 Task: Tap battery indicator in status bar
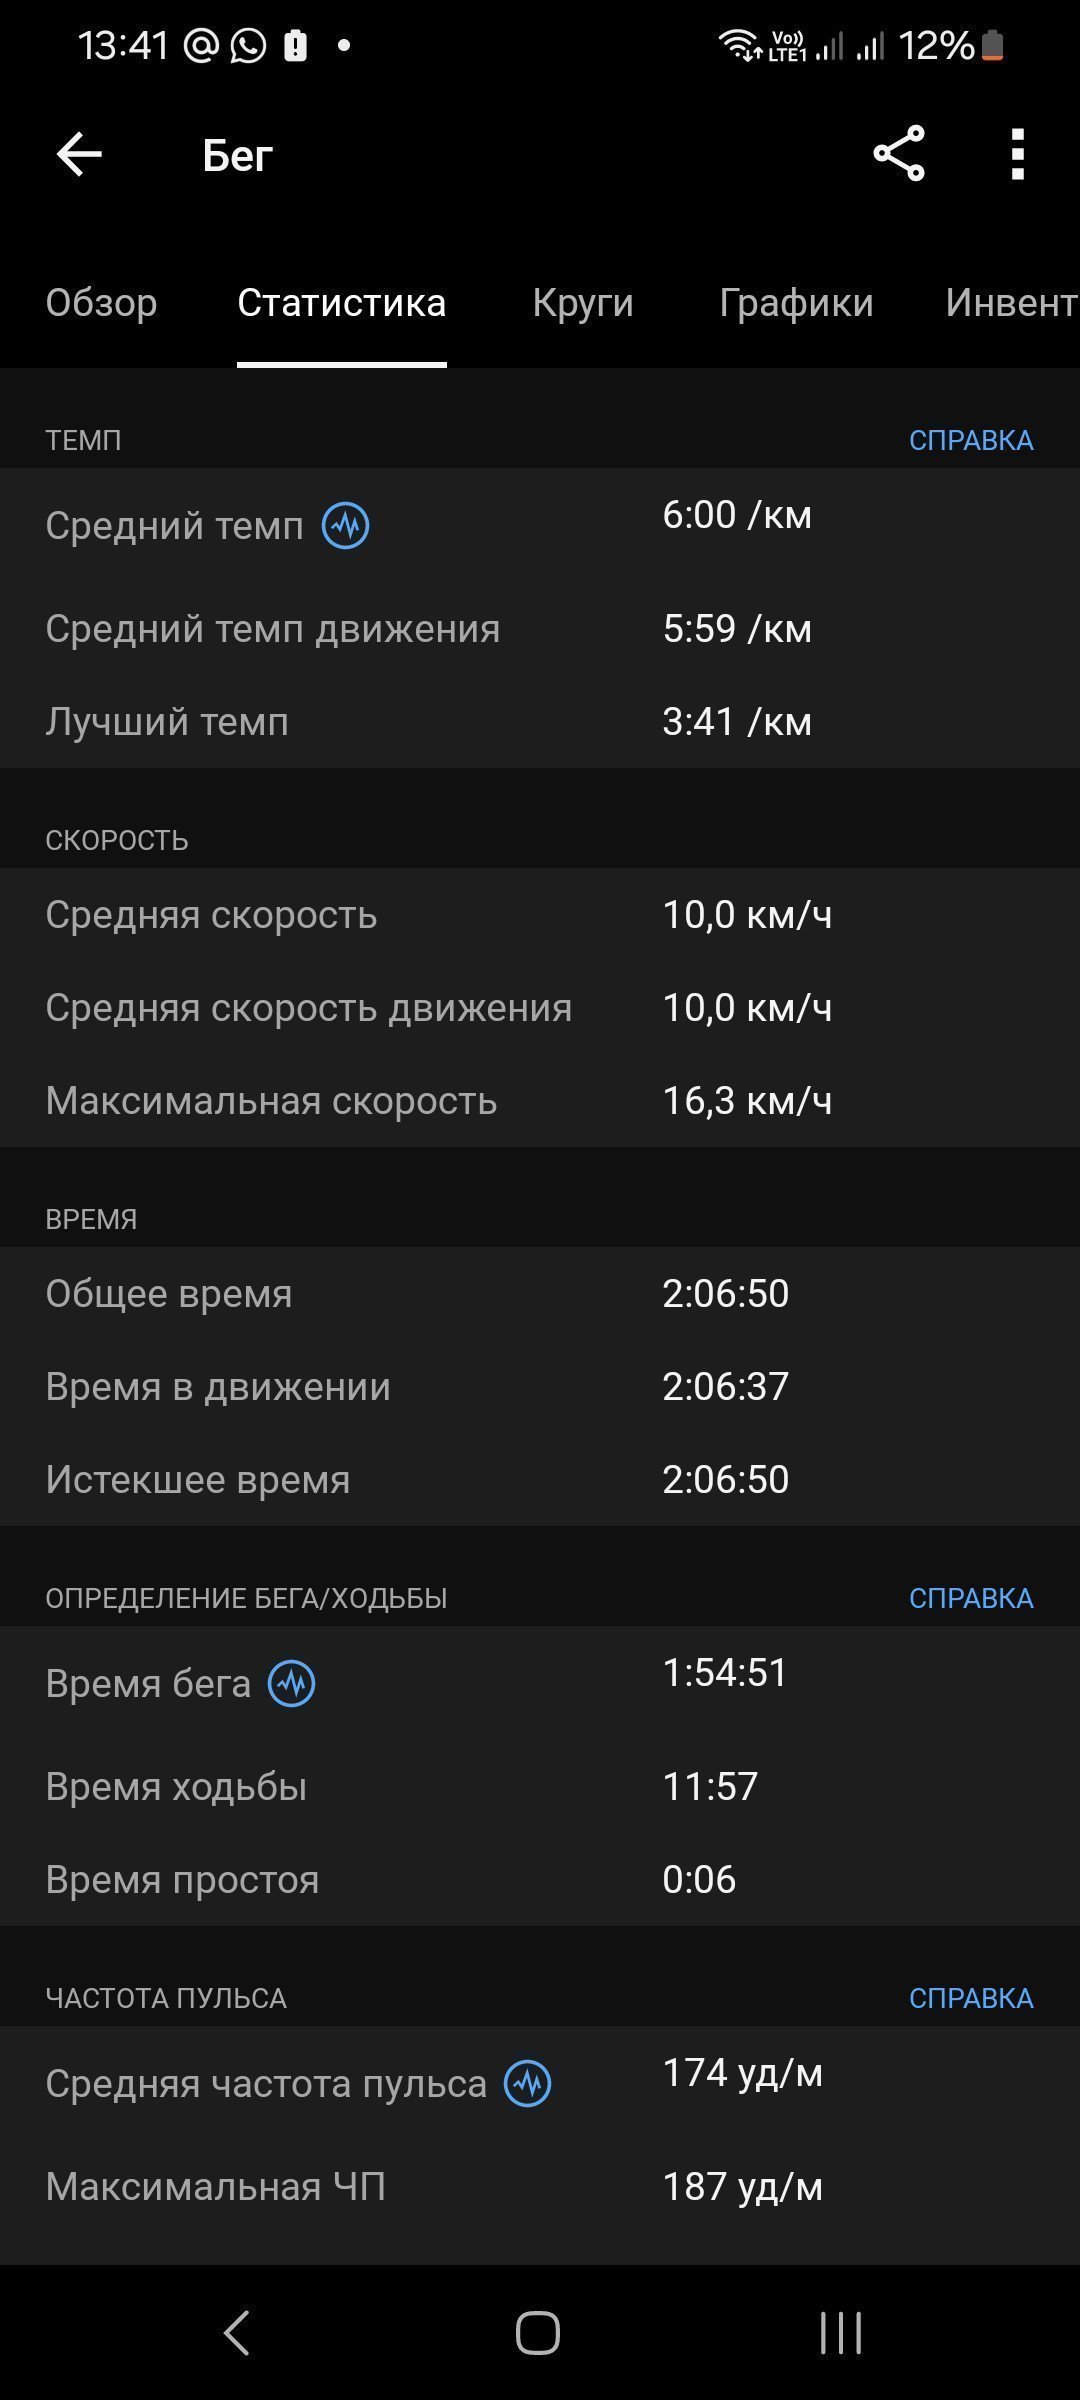point(992,46)
